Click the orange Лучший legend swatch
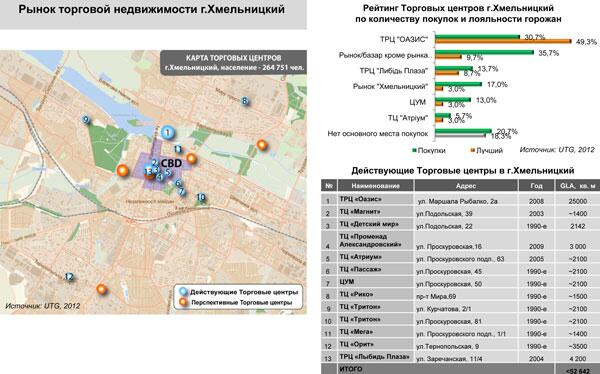 [x=473, y=150]
